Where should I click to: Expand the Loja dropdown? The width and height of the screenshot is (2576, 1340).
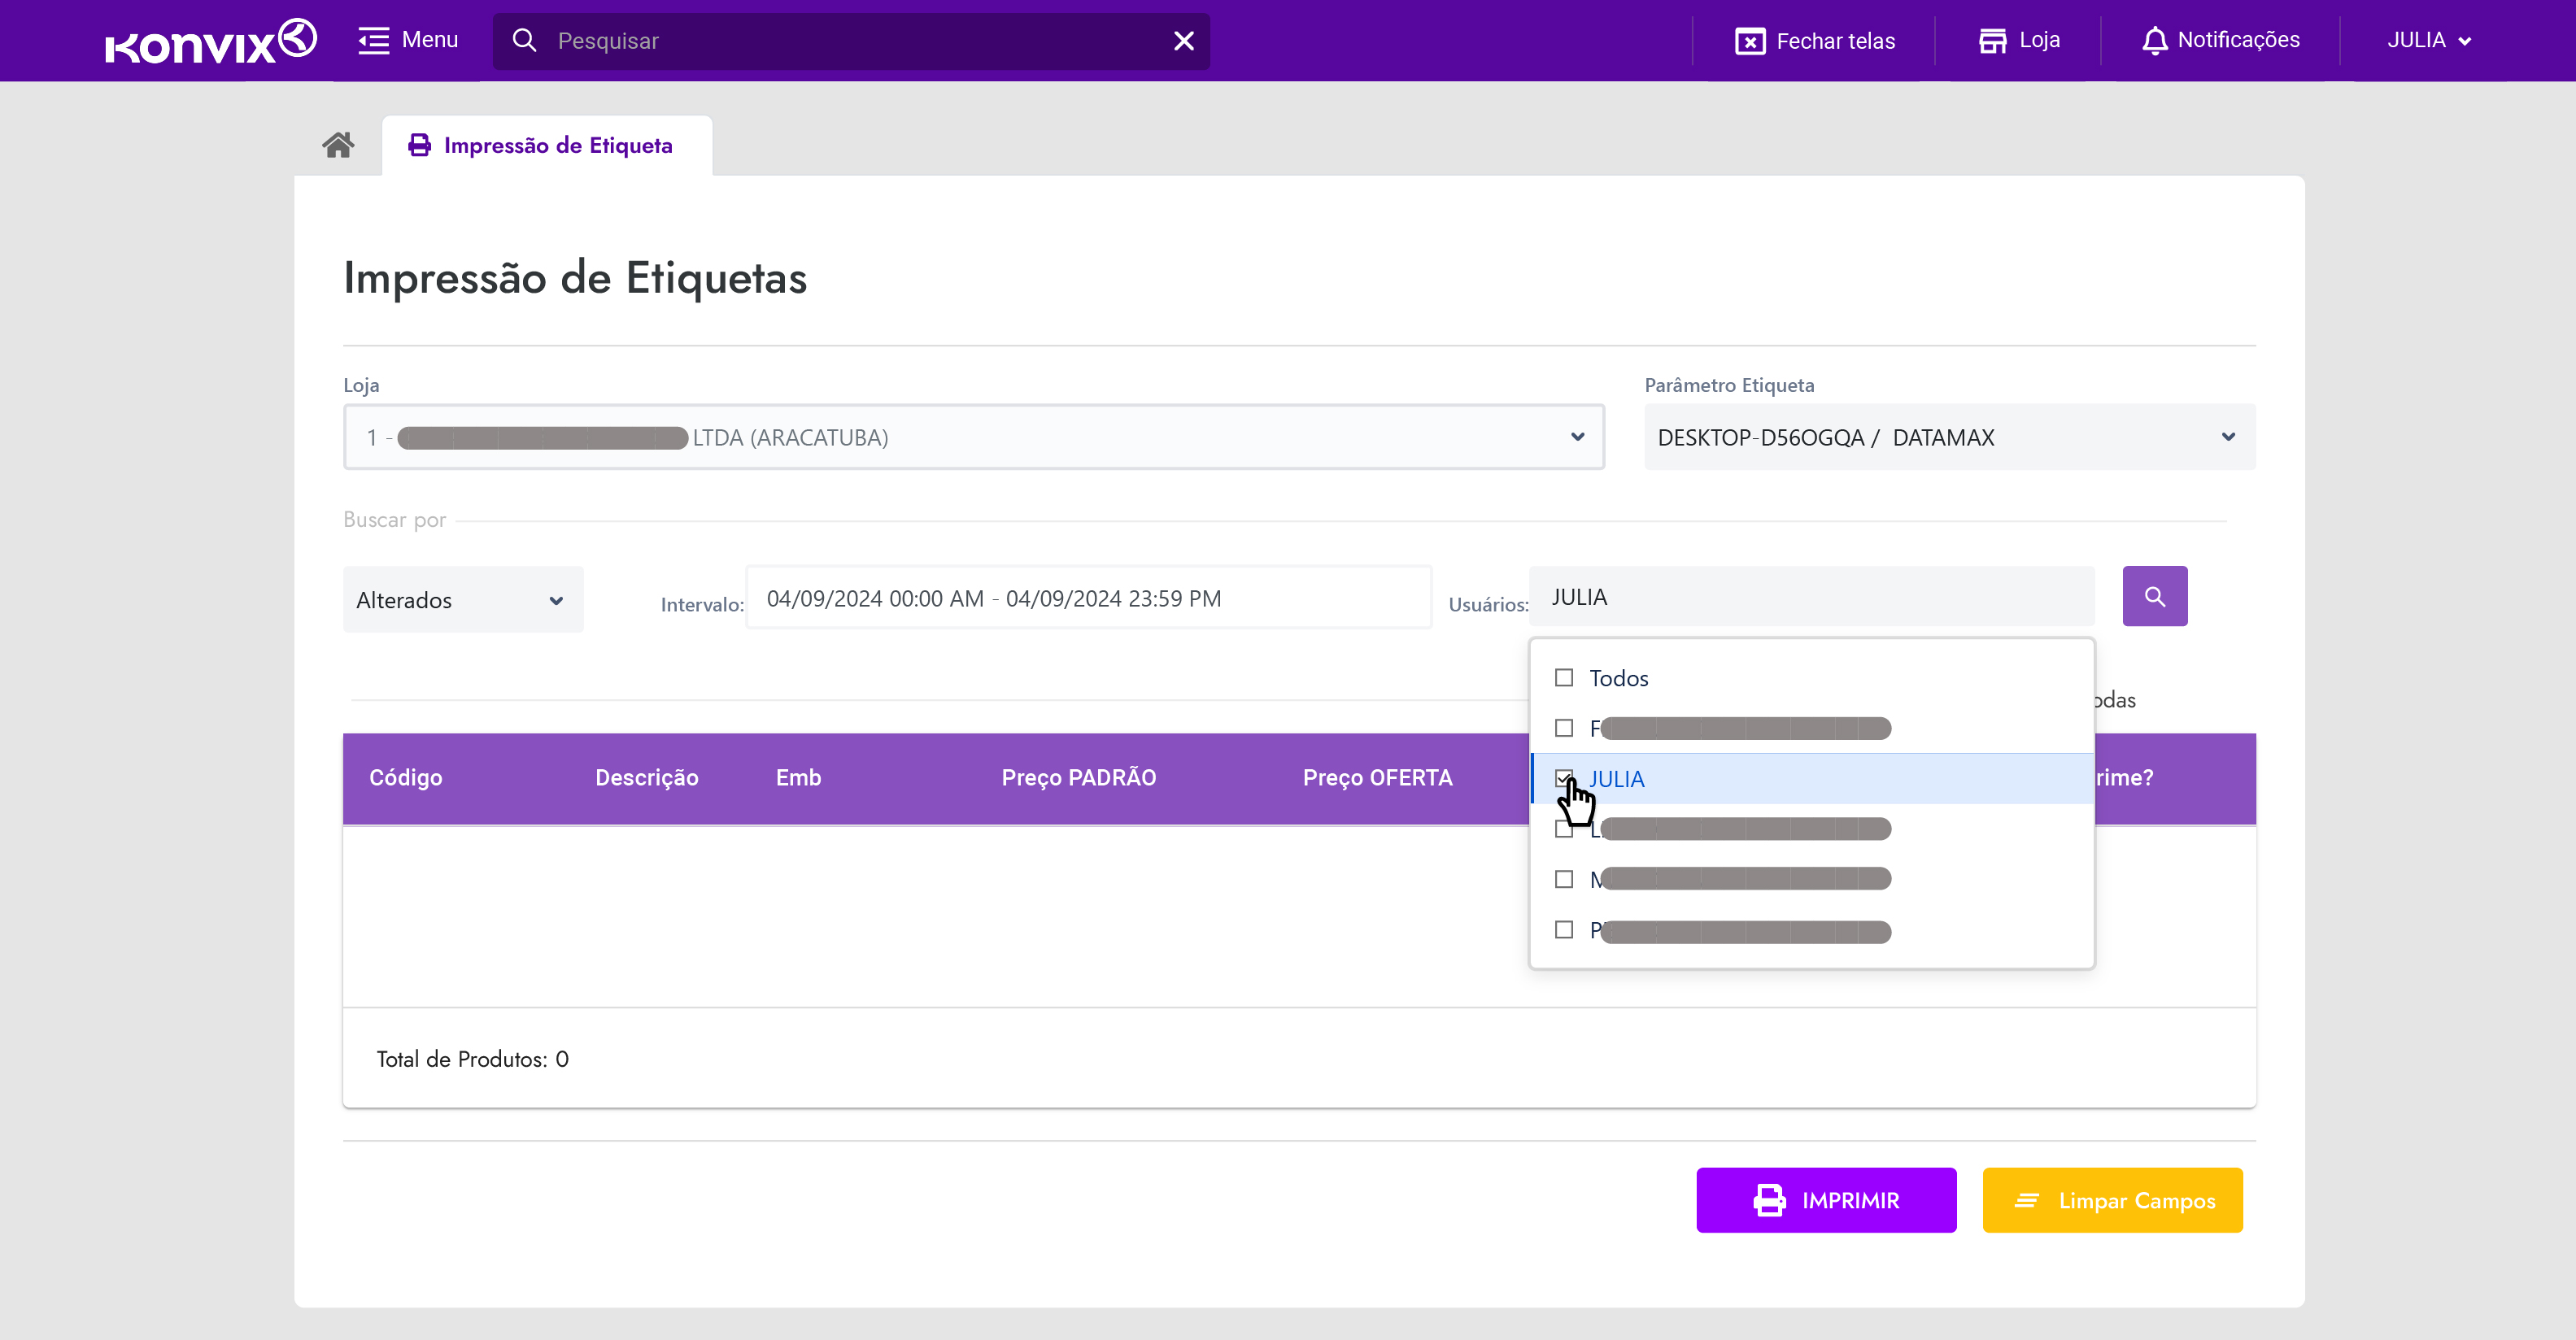pos(1576,437)
